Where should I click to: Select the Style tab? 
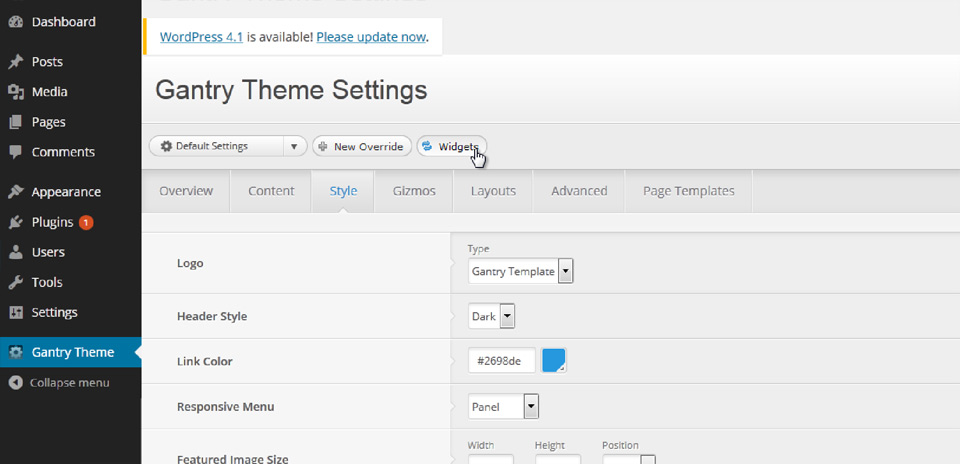click(x=343, y=191)
